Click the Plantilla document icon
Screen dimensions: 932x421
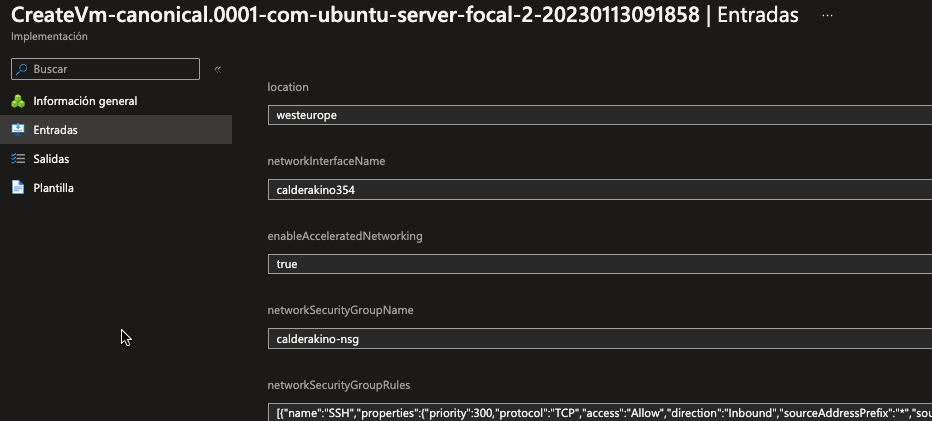(x=17, y=188)
